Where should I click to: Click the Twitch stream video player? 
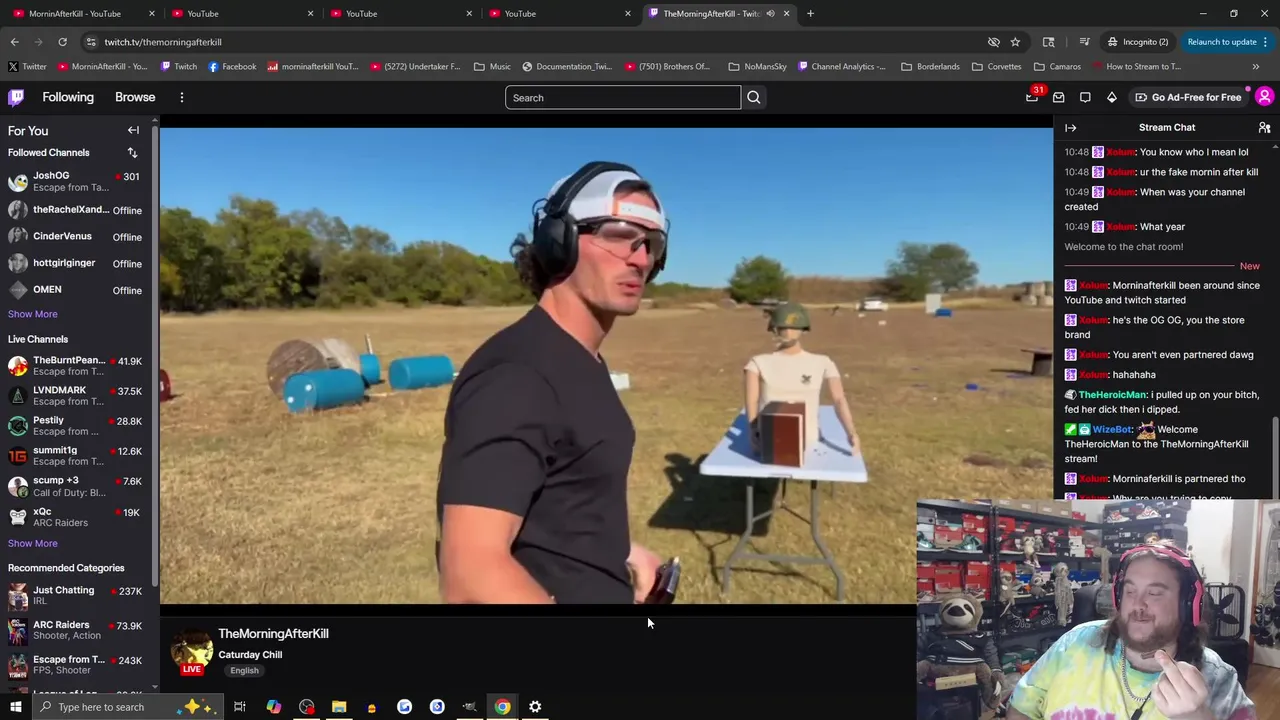pyautogui.click(x=606, y=365)
